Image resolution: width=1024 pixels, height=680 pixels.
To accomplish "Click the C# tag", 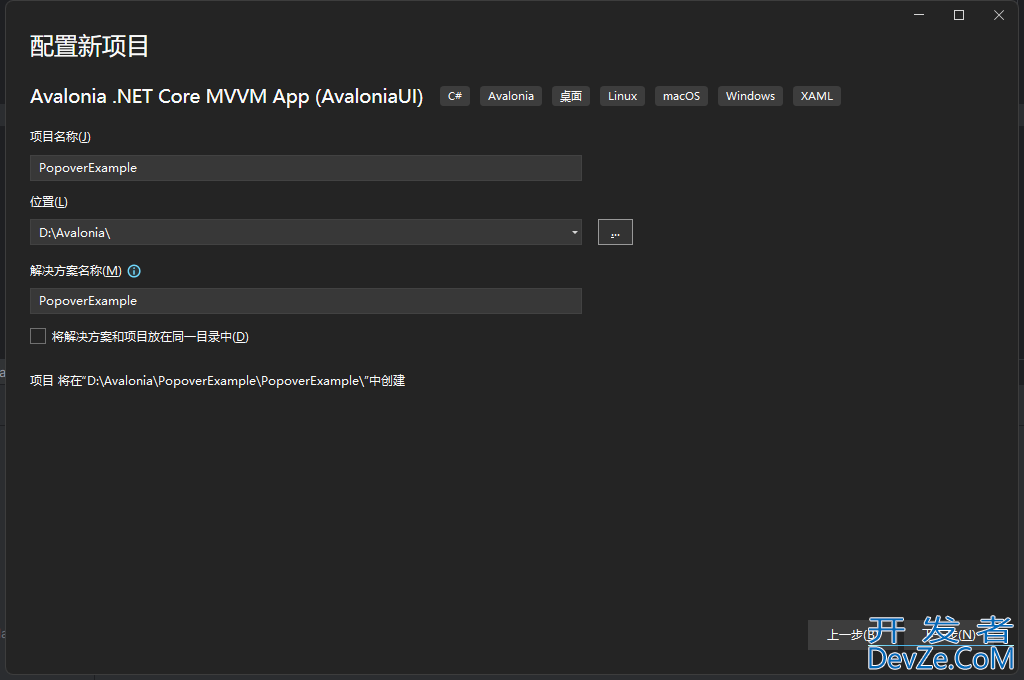I will tap(455, 96).
